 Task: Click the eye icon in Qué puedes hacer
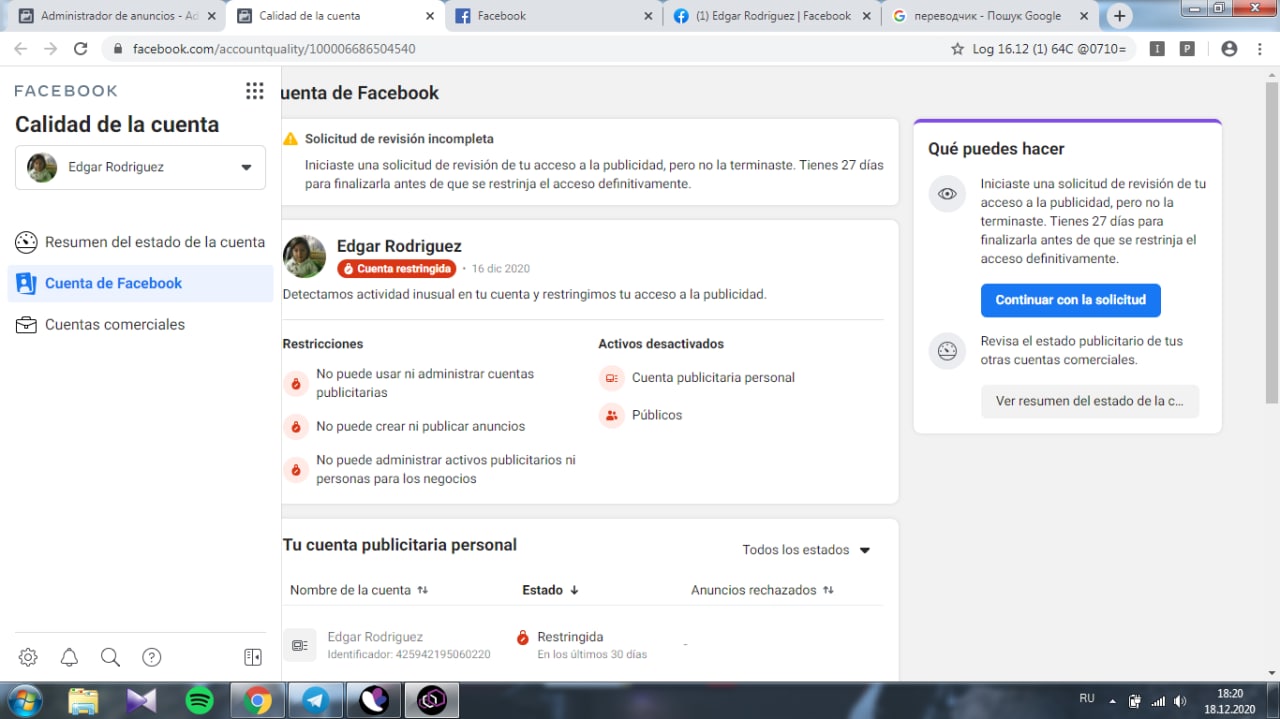click(x=947, y=193)
